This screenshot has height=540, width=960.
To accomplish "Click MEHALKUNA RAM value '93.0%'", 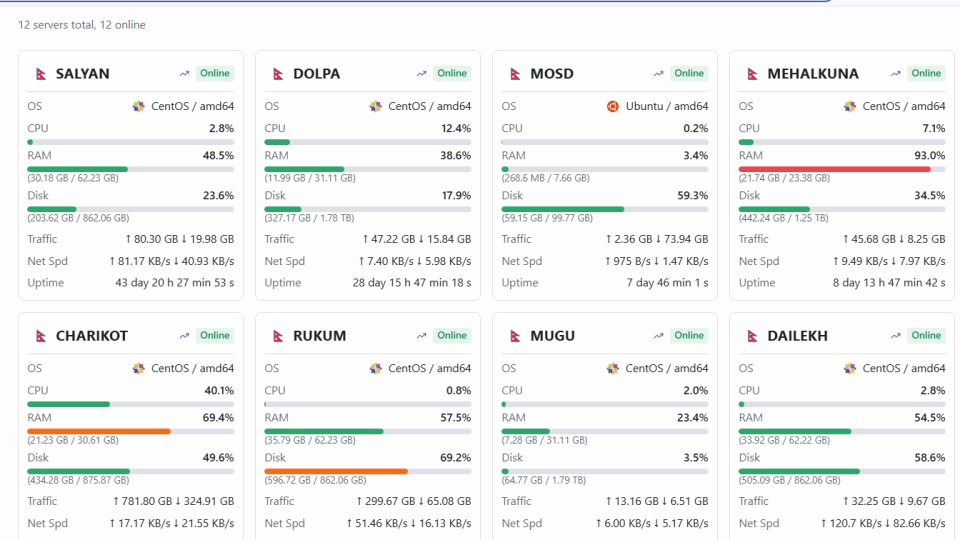I will 929,156.
